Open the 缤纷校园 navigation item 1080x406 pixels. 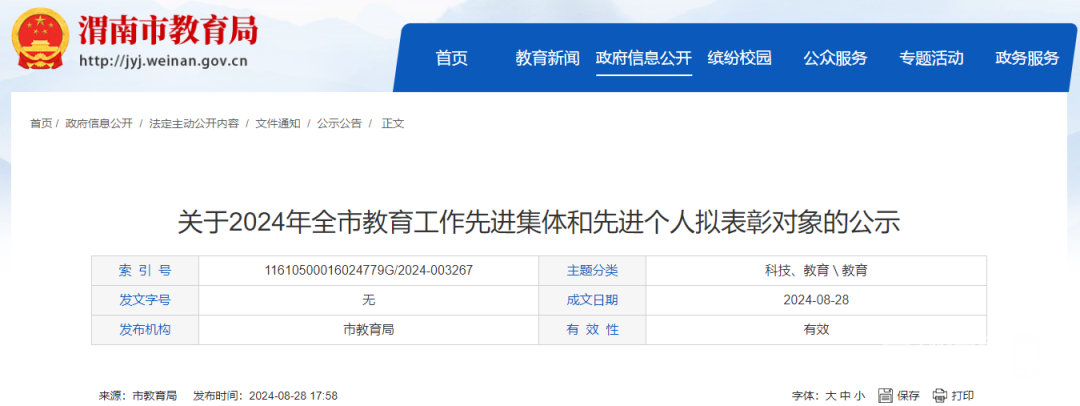(x=739, y=58)
